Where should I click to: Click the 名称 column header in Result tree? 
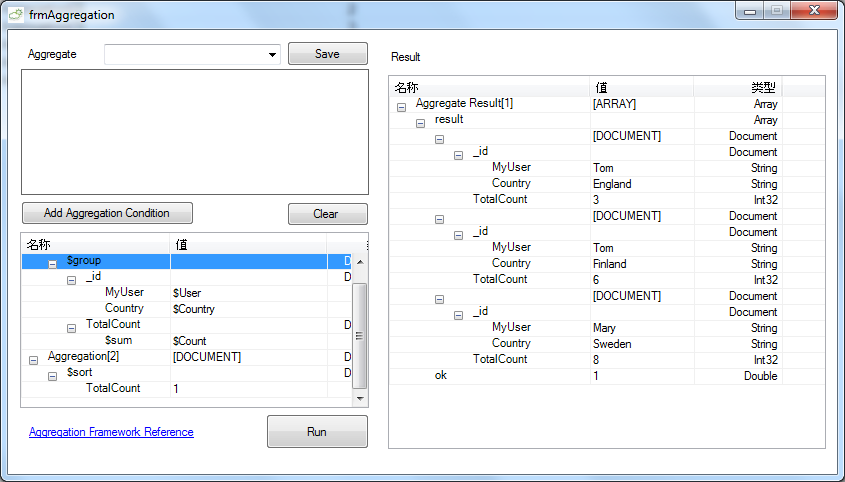point(490,87)
